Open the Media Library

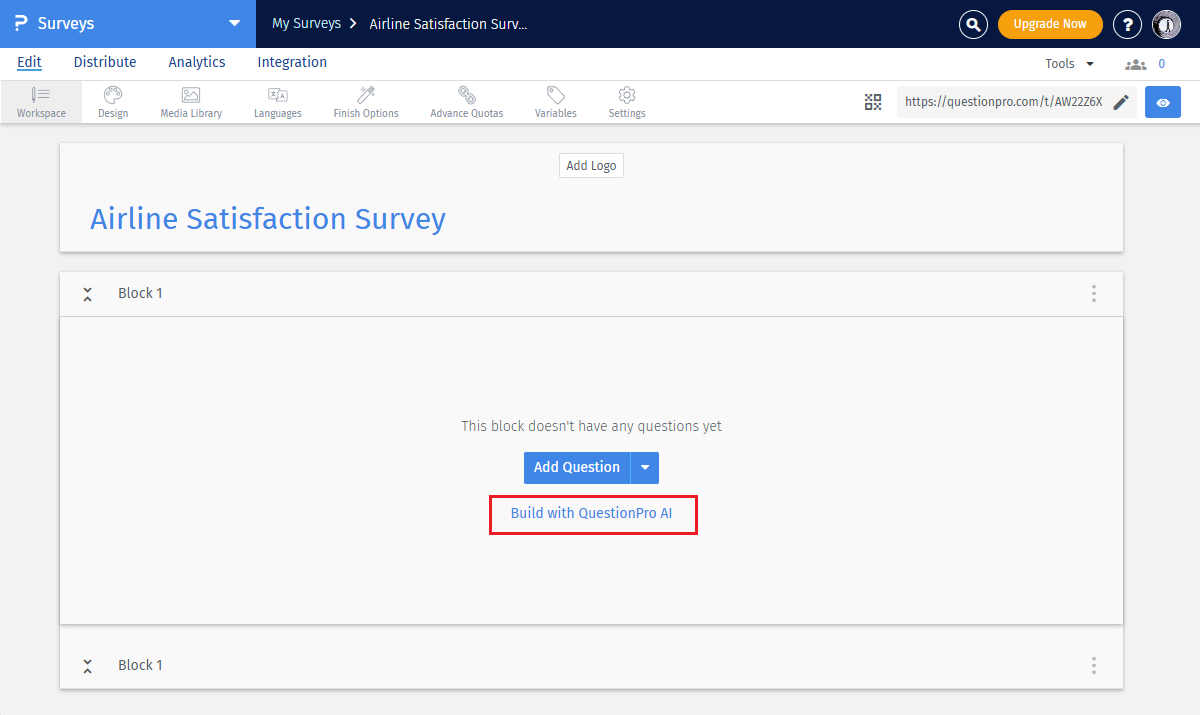191,101
